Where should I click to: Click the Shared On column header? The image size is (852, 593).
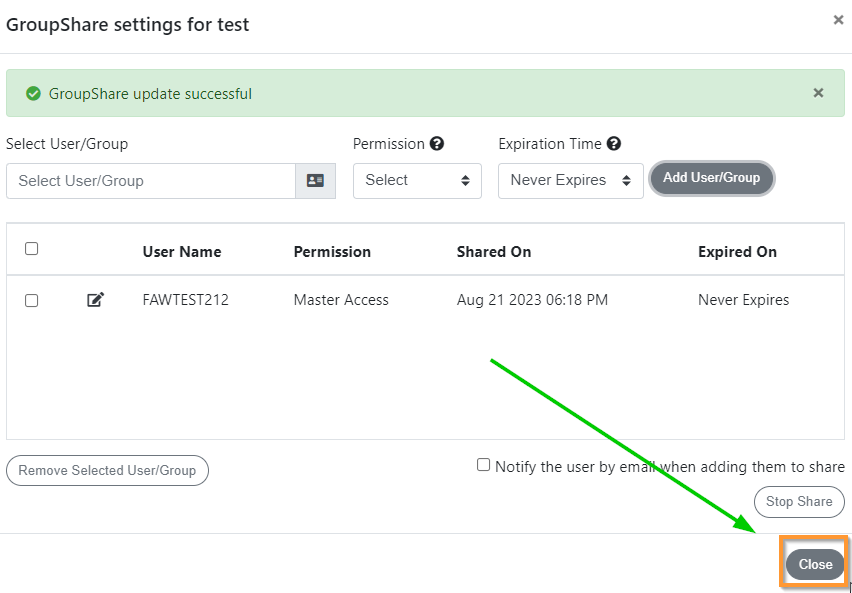pos(494,252)
